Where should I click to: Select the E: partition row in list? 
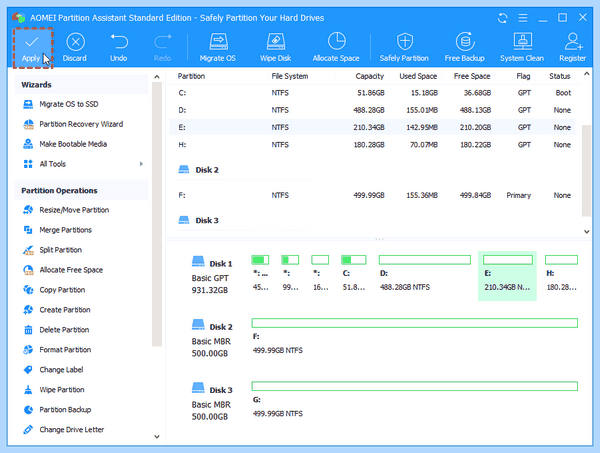(372, 127)
